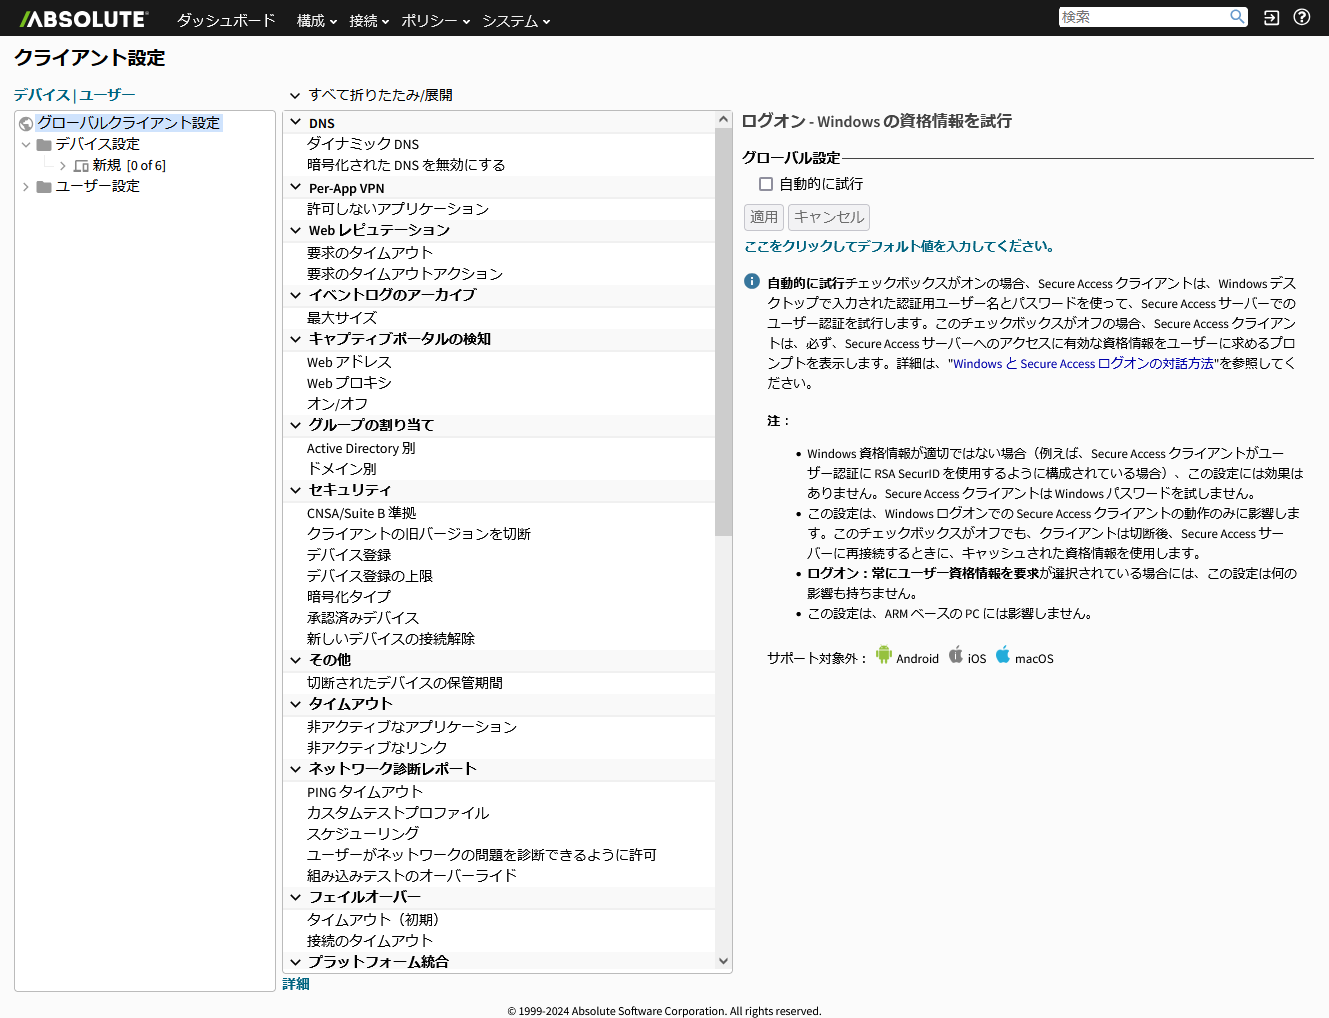Toggle the 自動的に試行 checkbox
Viewport: 1329px width, 1018px height.
[x=766, y=184]
